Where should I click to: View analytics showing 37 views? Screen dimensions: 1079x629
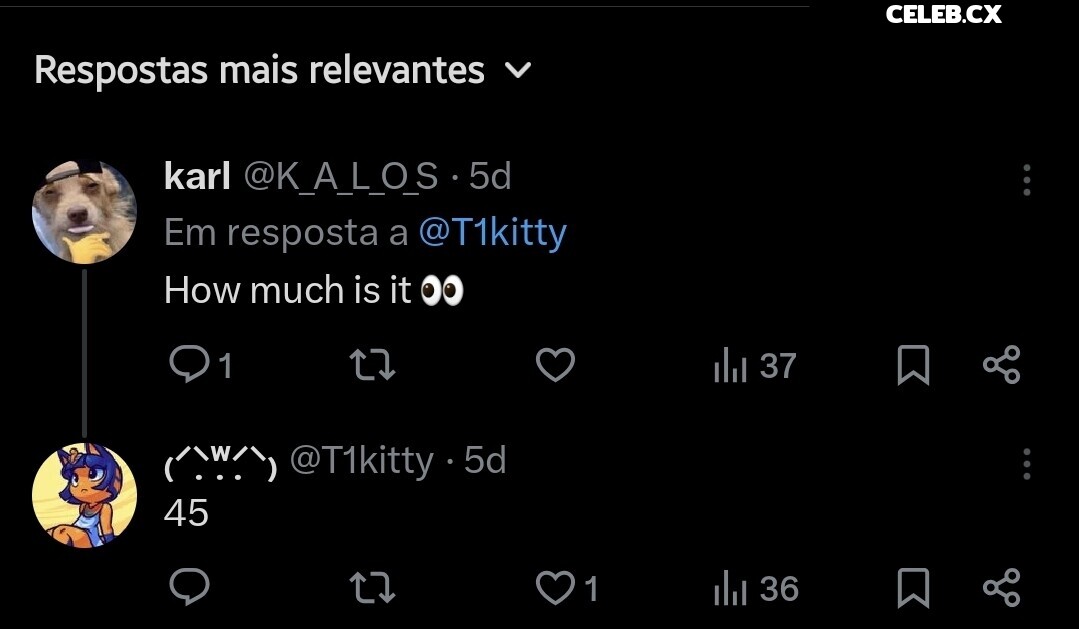[755, 367]
